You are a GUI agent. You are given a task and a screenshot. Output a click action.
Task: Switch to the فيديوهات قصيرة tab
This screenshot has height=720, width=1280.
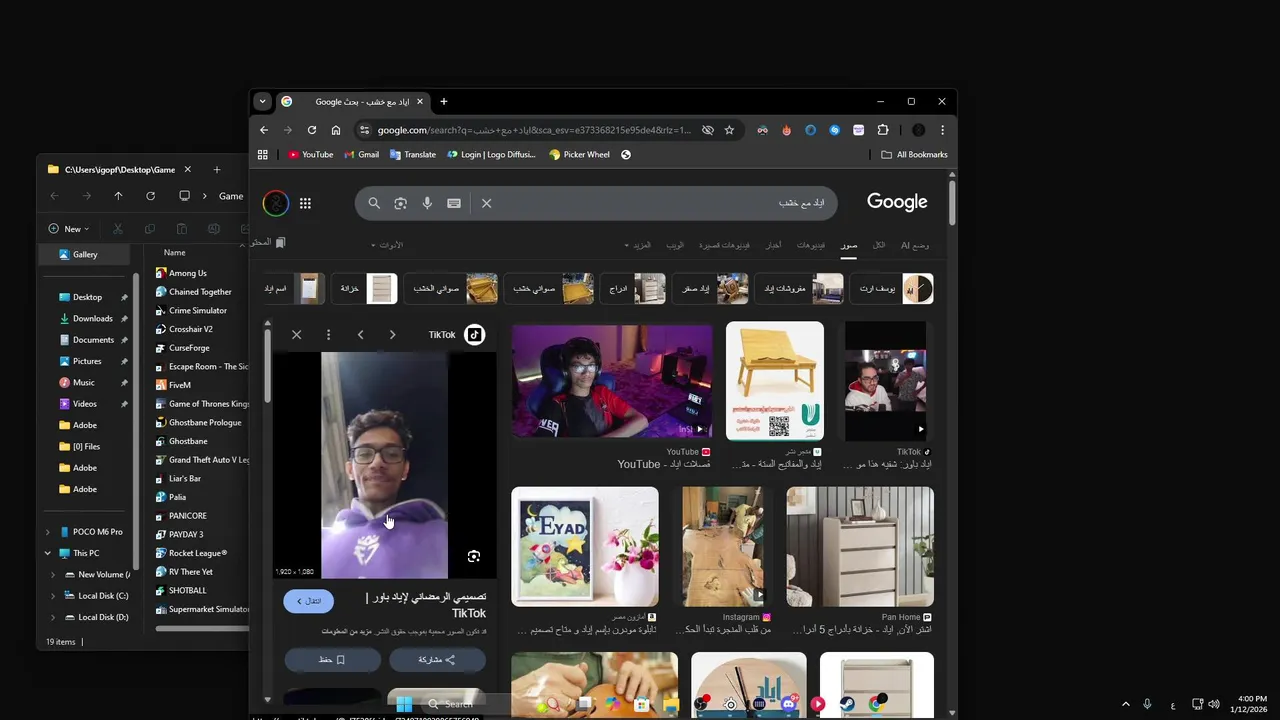click(x=725, y=245)
